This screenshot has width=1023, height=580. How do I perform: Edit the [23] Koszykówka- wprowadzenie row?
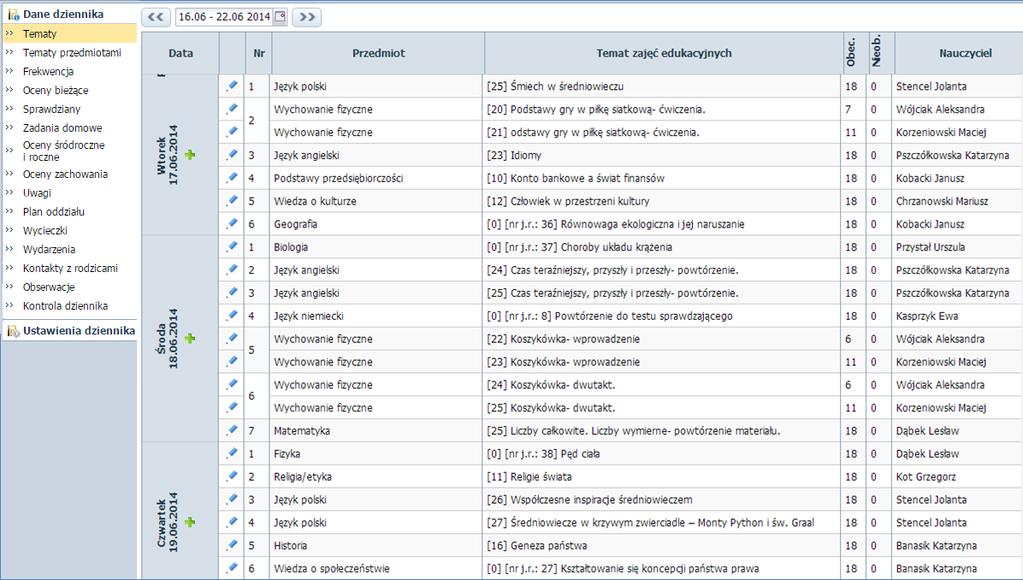point(232,361)
